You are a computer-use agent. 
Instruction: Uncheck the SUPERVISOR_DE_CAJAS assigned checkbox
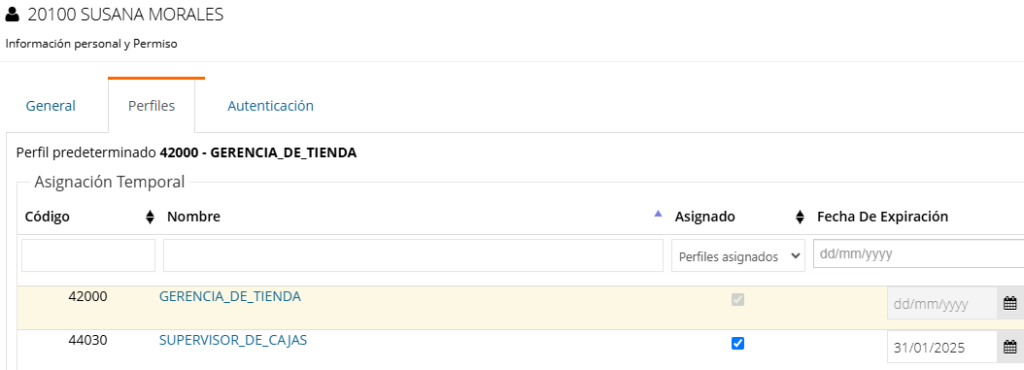click(737, 343)
